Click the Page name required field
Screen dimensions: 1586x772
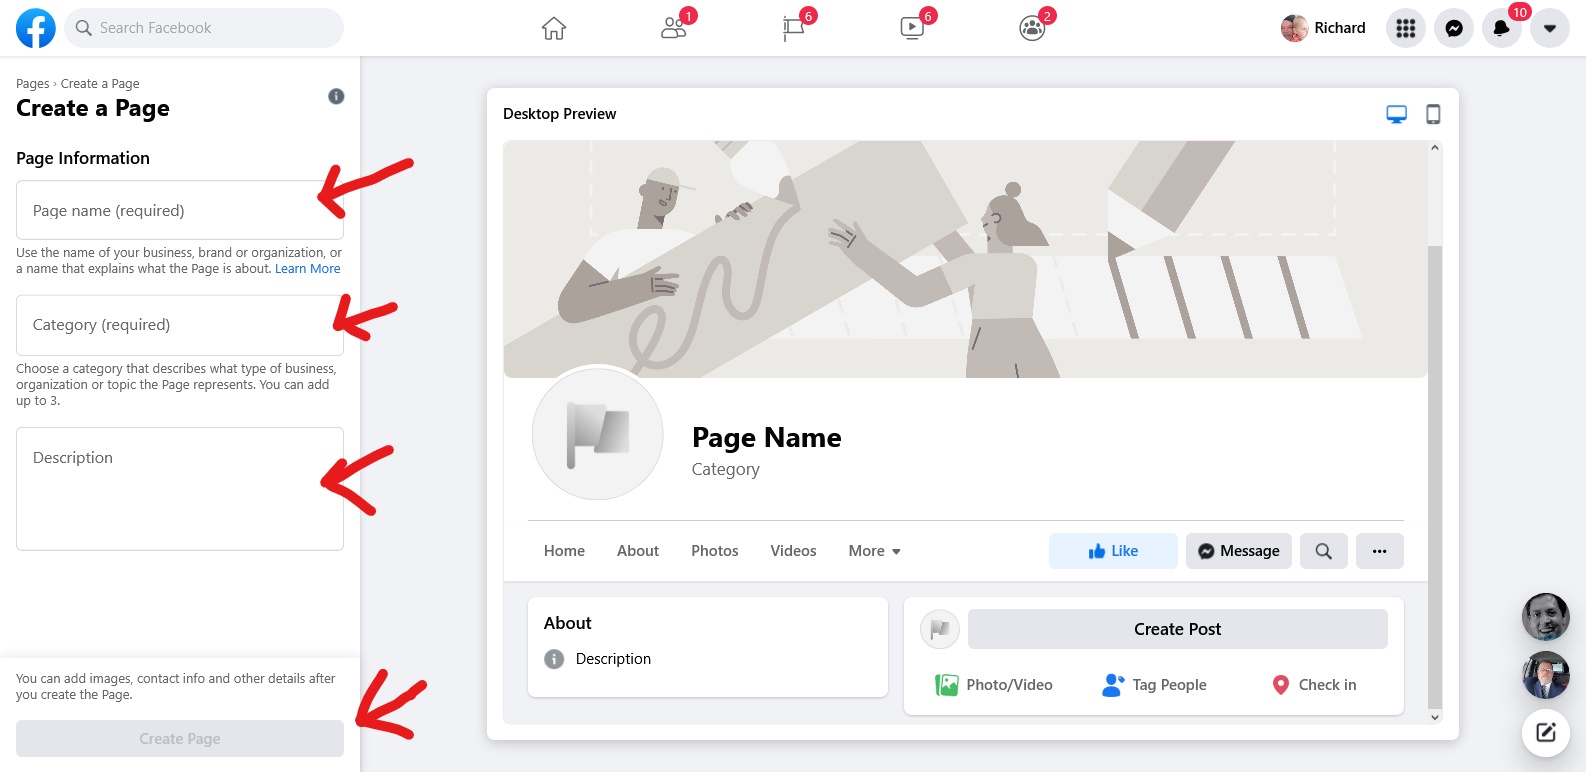pyautogui.click(x=180, y=210)
